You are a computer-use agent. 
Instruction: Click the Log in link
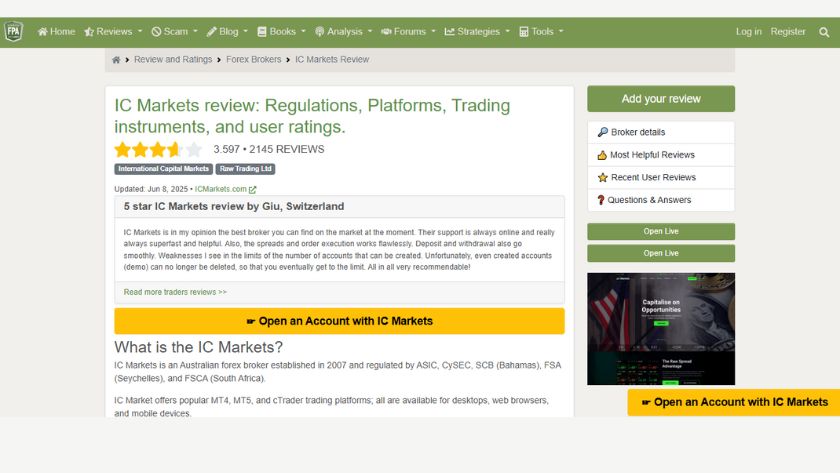pyautogui.click(x=748, y=32)
